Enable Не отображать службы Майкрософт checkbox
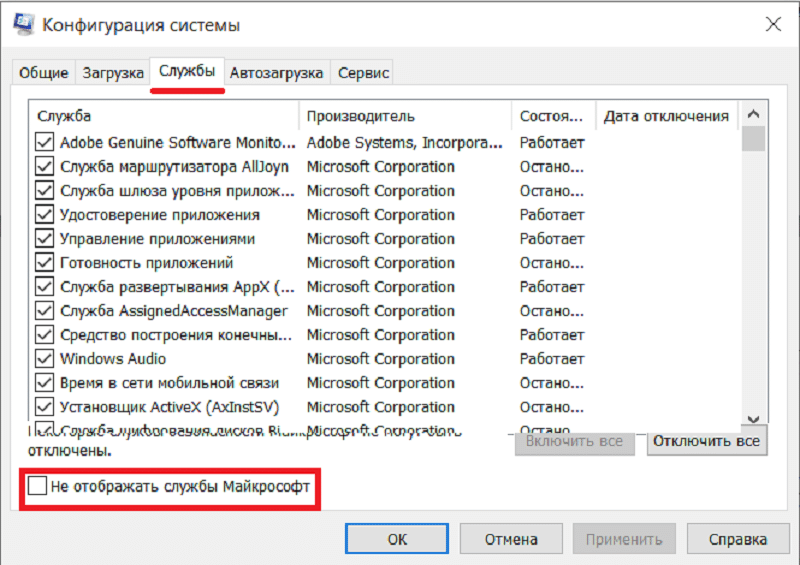 (x=38, y=486)
